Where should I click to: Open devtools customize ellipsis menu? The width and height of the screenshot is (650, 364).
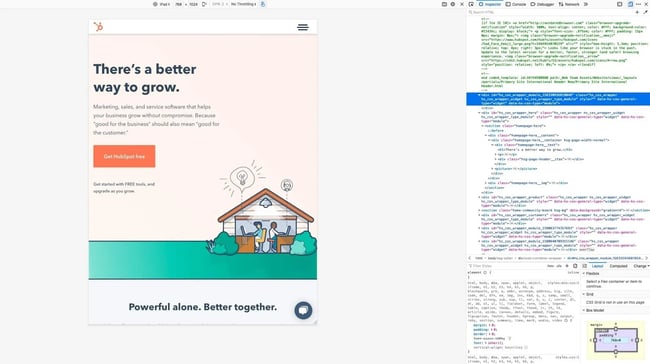click(638, 4)
